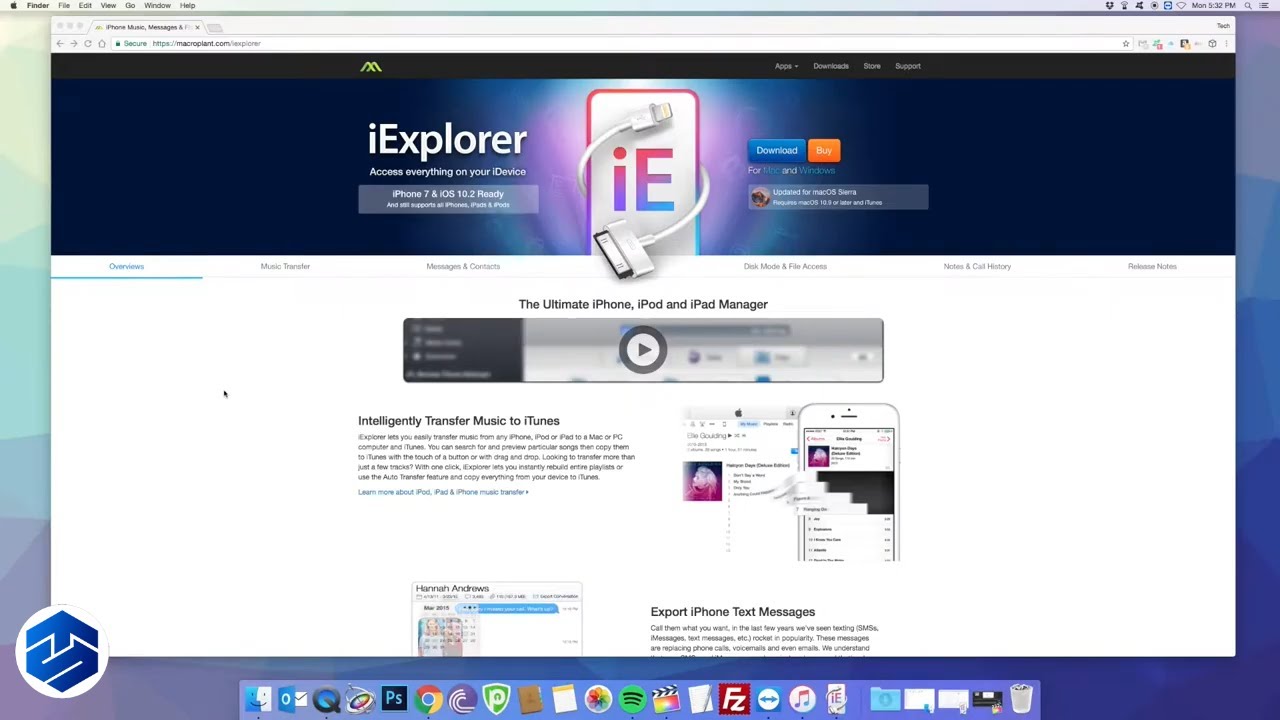This screenshot has width=1280, height=720.
Task: Open iExplorer app from the dock
Action: pyautogui.click(x=836, y=699)
